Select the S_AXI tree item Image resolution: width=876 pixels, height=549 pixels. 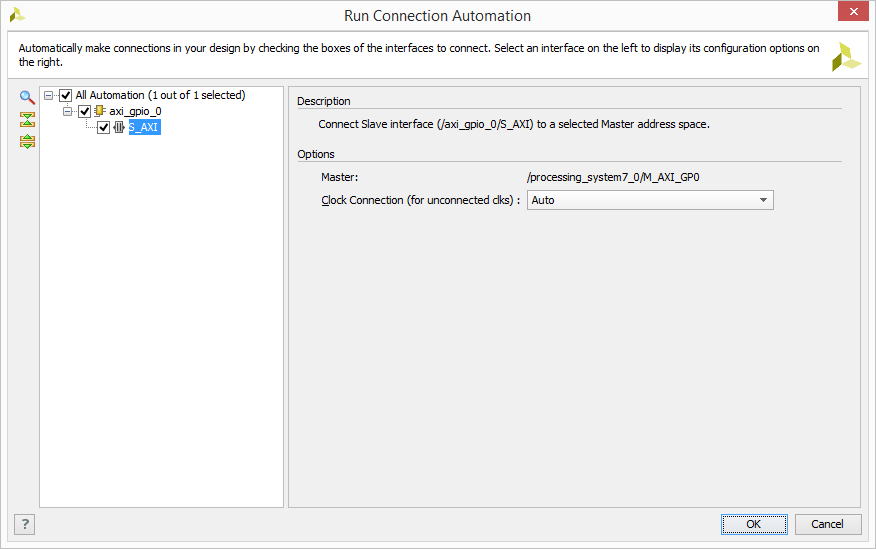click(x=145, y=127)
